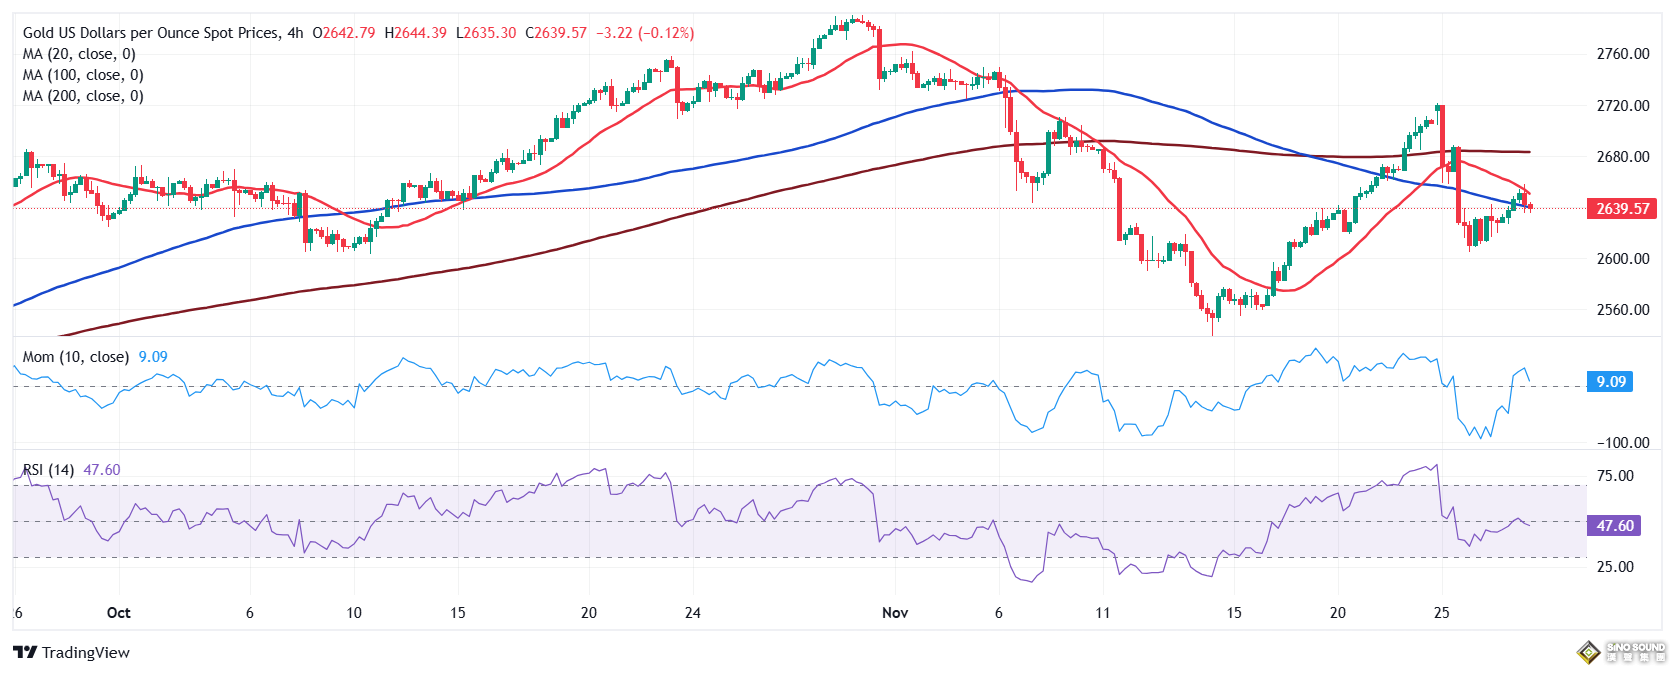Screen dimensions: 1675x674
Task: Click the TradingView logo
Action: [x=71, y=653]
